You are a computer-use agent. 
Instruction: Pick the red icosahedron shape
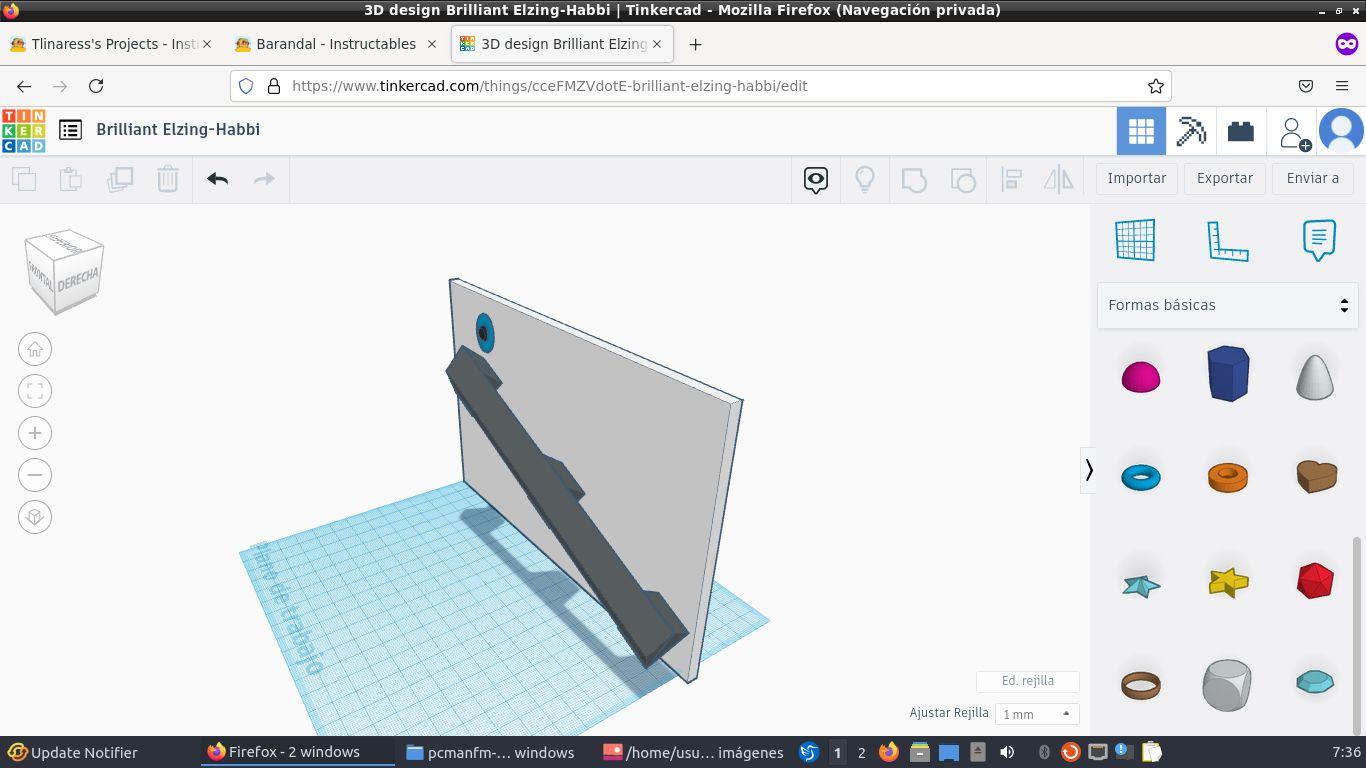click(1315, 580)
